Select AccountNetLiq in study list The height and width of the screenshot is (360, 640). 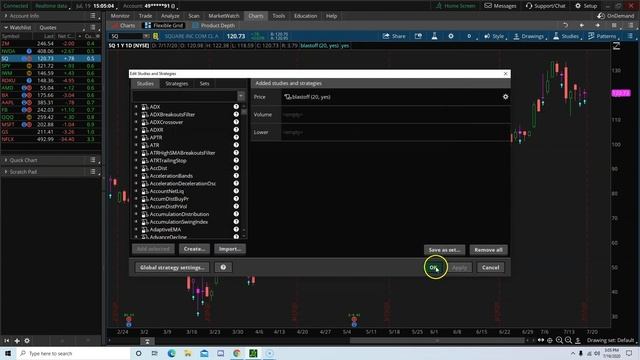(167, 191)
